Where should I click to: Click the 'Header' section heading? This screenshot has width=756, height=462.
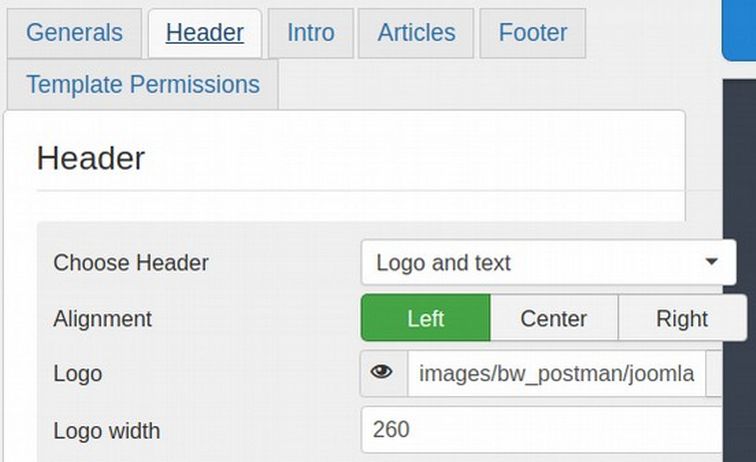[x=90, y=158]
